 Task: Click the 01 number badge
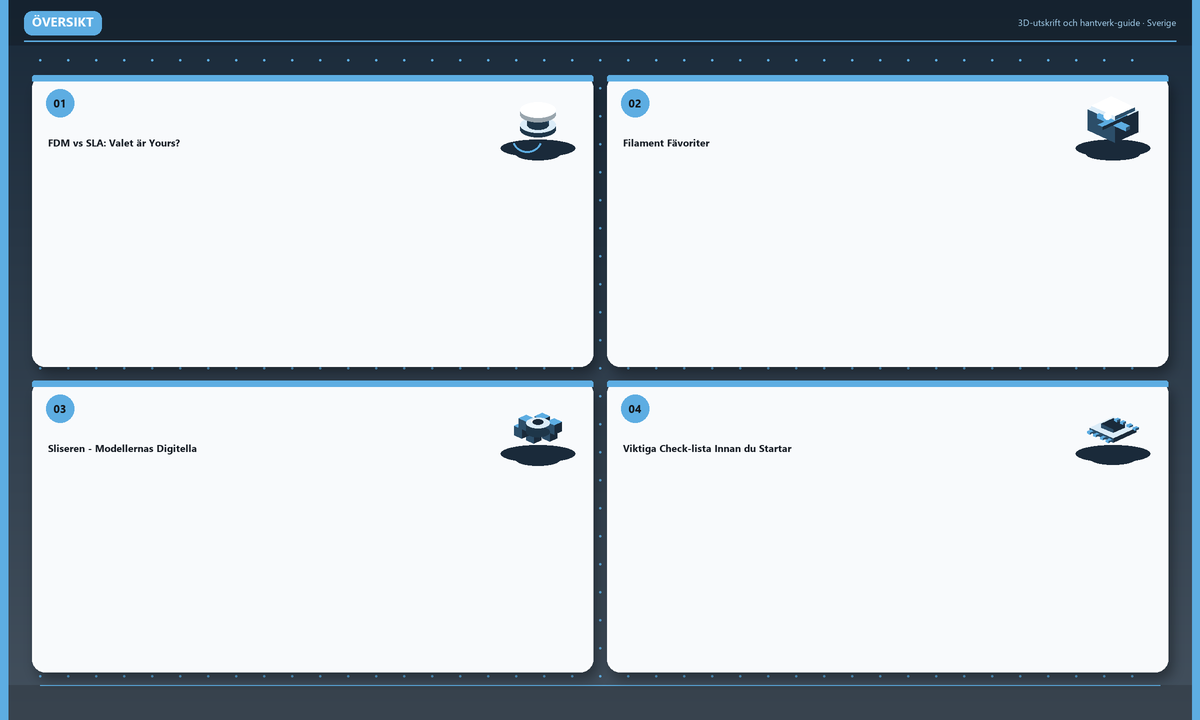(x=60, y=103)
